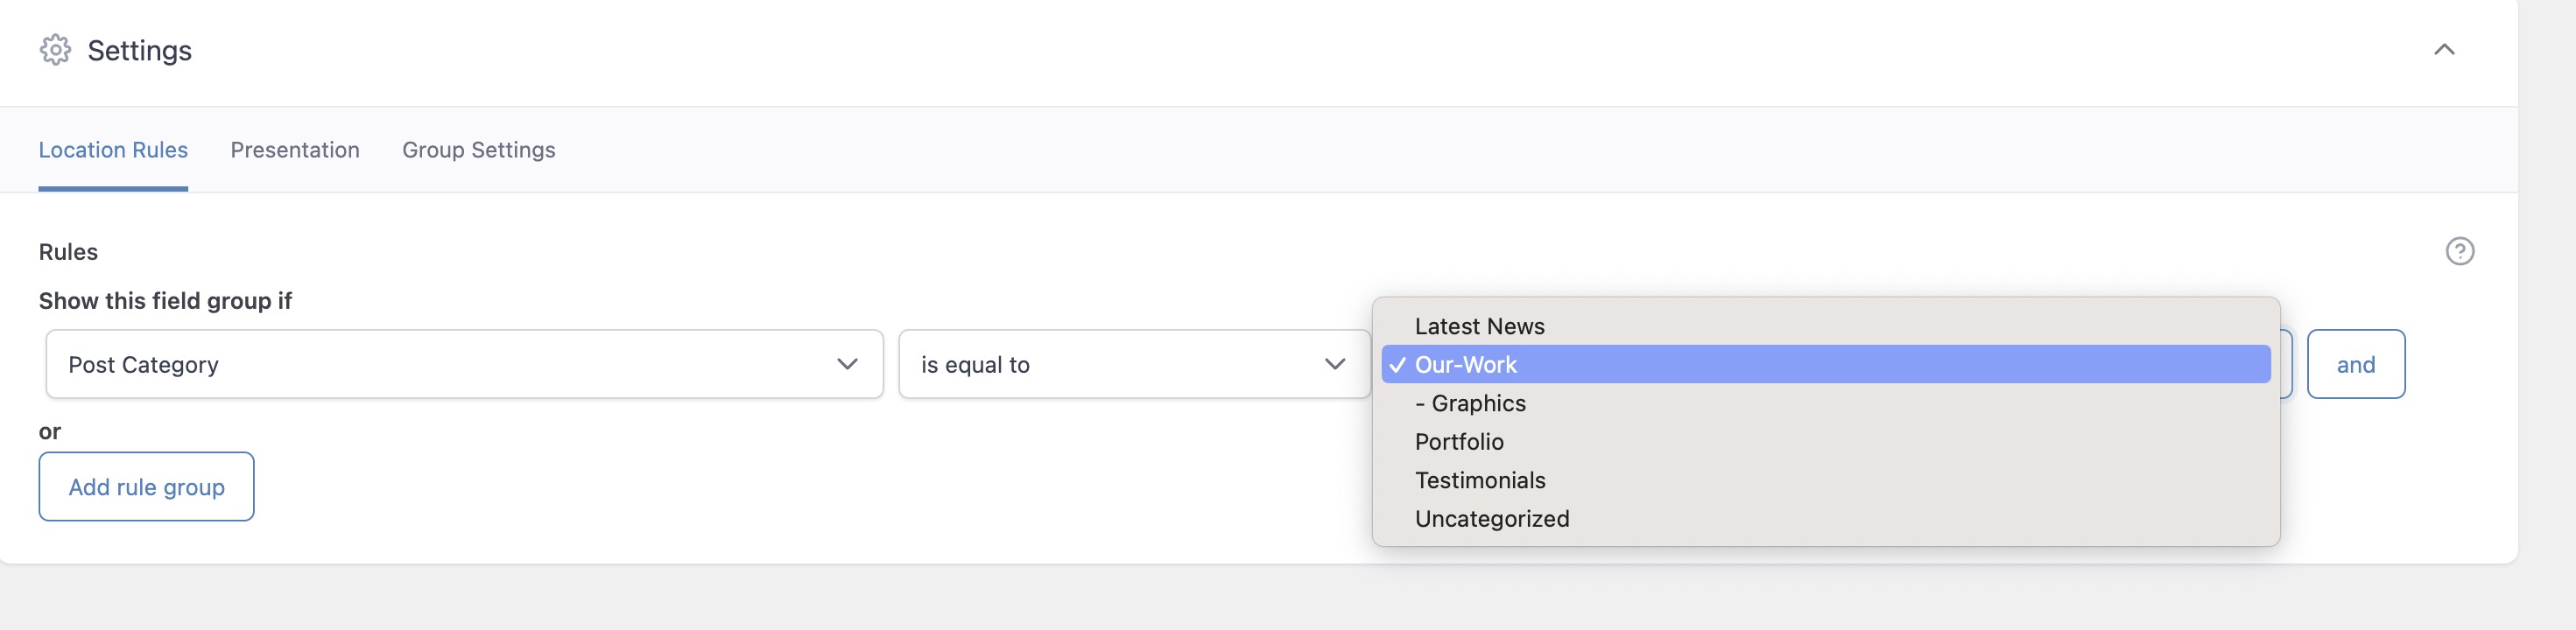Collapse the Settings panel using the chevron
This screenshot has height=630, width=2576.
[2443, 50]
